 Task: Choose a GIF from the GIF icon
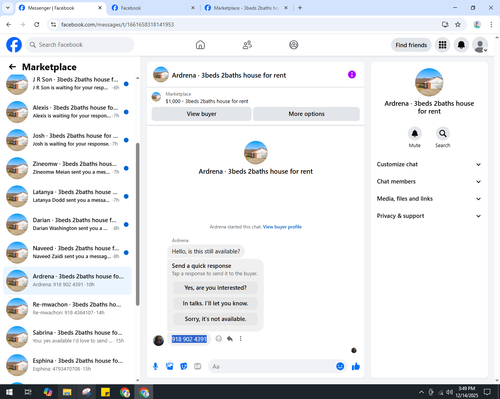[x=198, y=367]
